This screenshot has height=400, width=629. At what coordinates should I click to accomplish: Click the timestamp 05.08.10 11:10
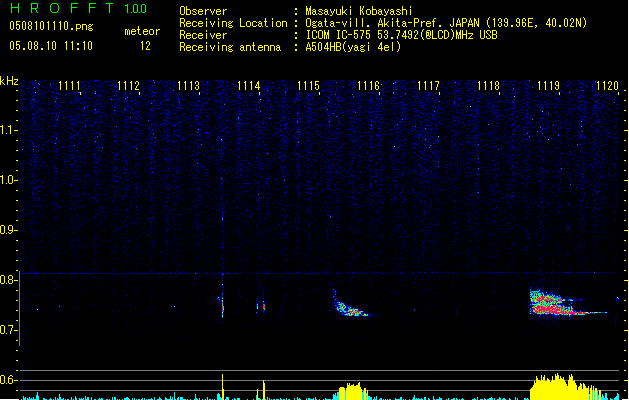point(51,46)
